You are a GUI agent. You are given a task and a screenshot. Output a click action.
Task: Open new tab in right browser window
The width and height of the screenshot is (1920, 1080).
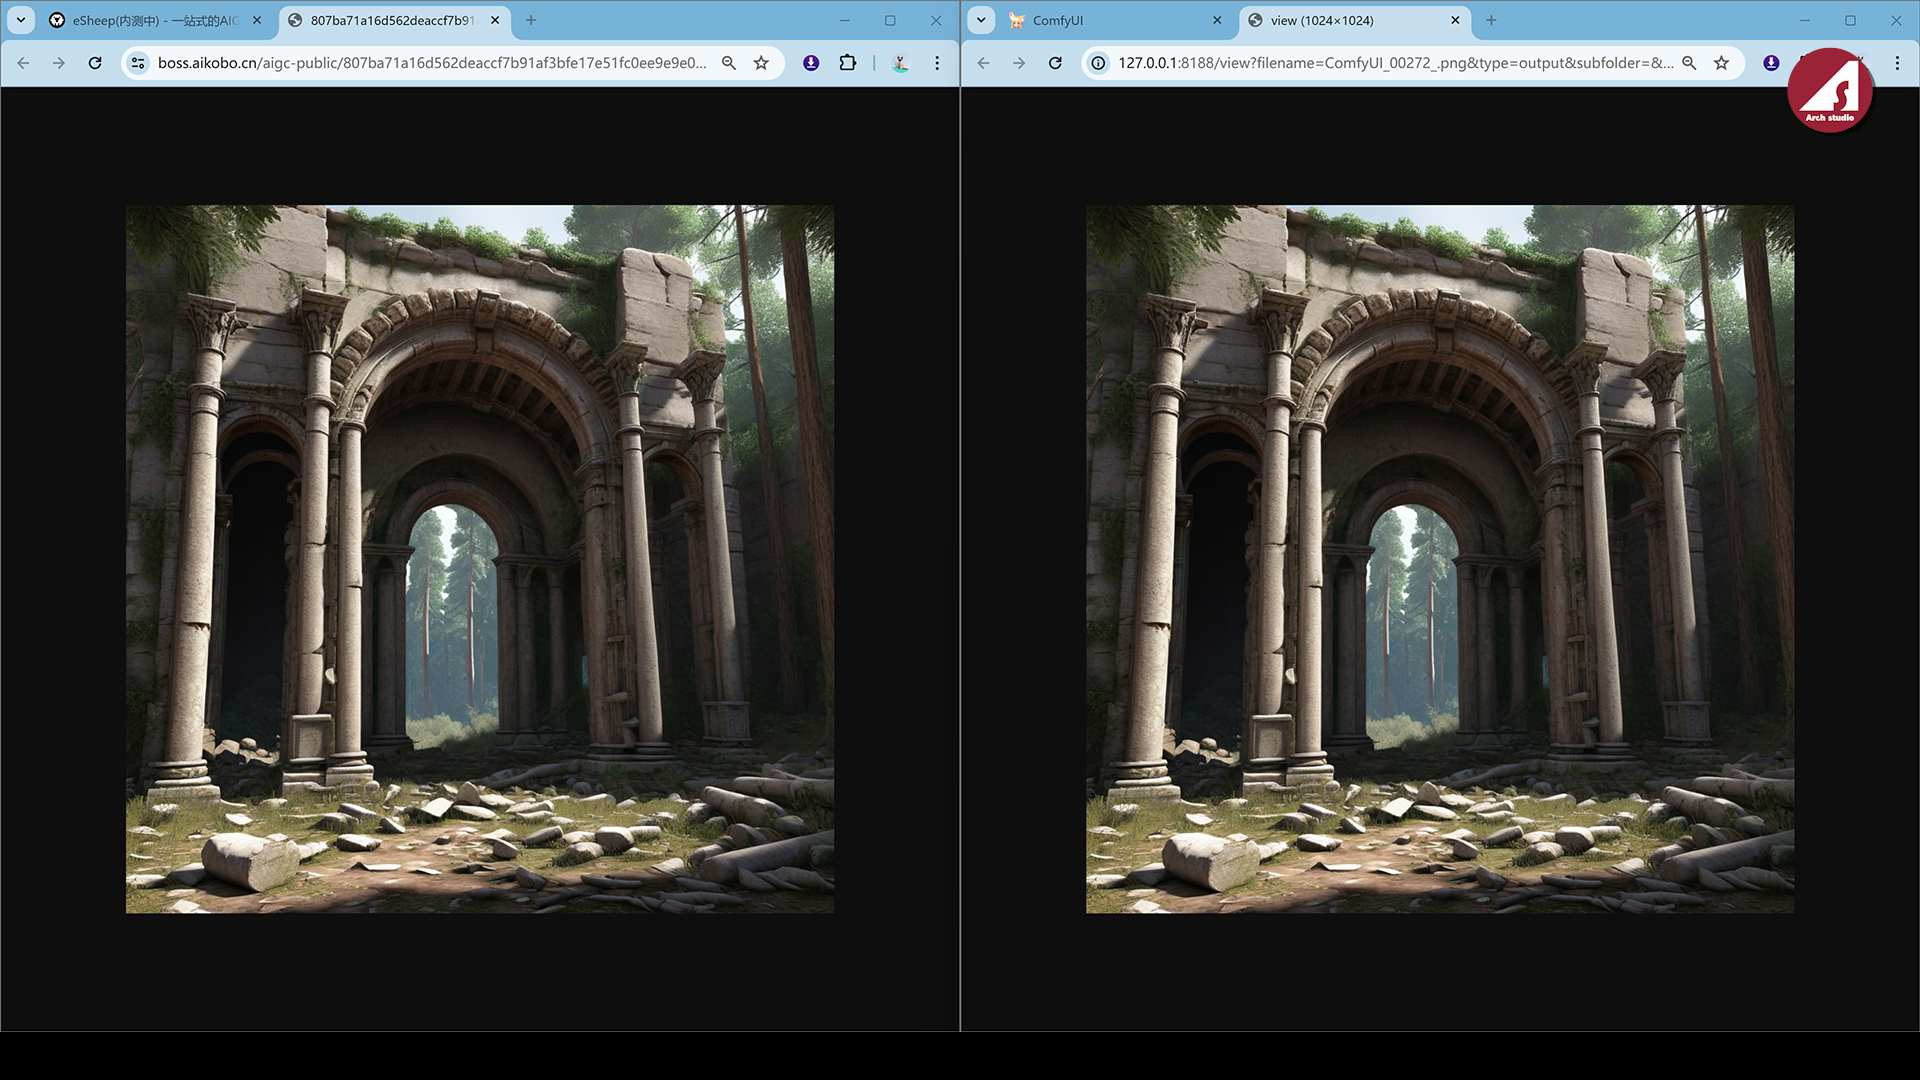click(1491, 20)
